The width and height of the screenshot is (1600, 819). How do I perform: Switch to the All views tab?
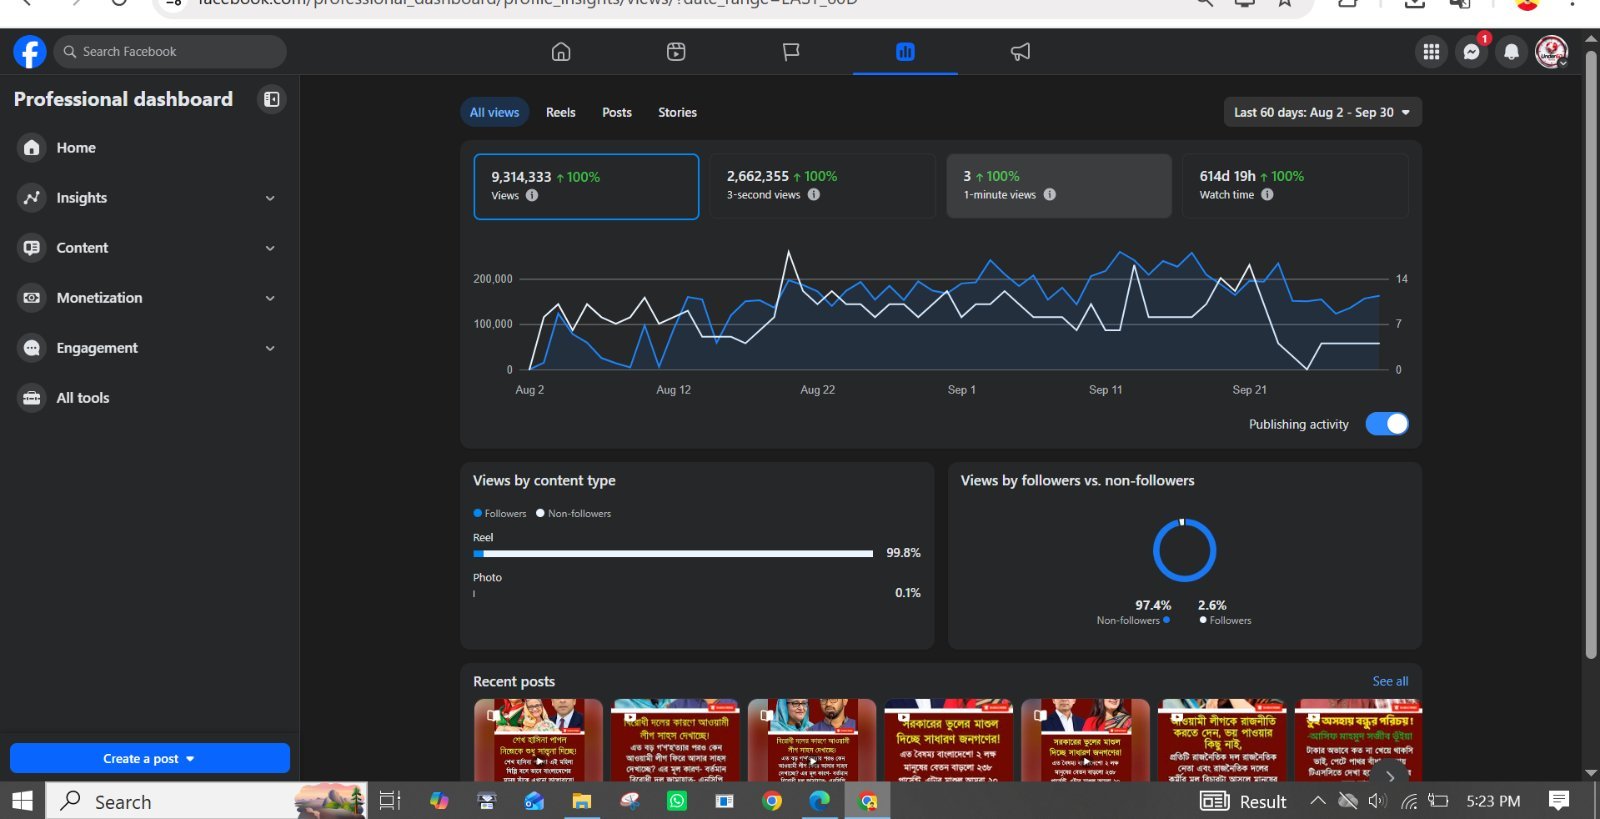click(x=494, y=112)
